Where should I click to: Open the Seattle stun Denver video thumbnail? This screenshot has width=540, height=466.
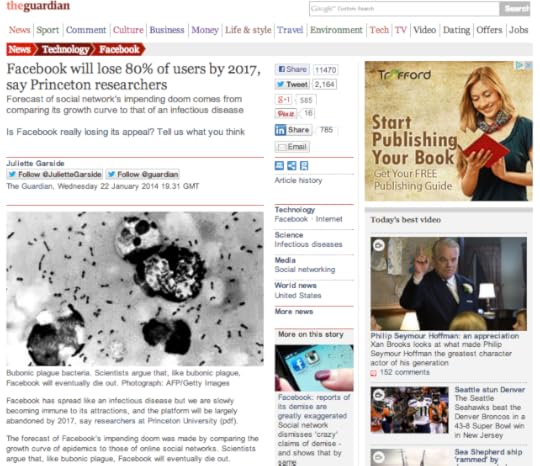(x=409, y=410)
